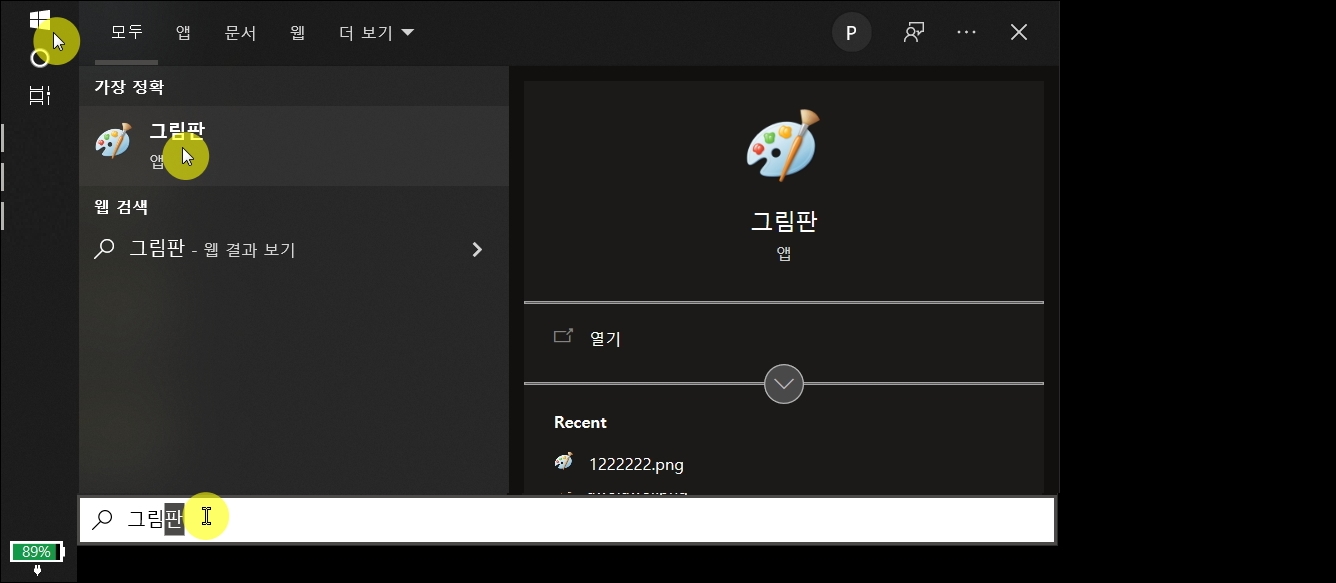Image resolution: width=1336 pixels, height=583 pixels.
Task: Click the feedback person icon in header
Action: 912,32
